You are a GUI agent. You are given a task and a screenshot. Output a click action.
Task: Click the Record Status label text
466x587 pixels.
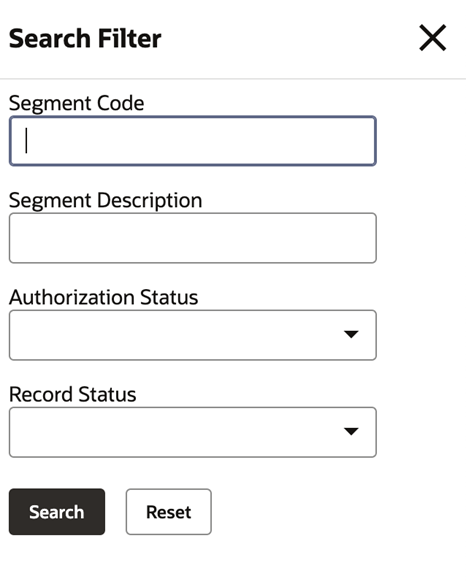[73, 395]
